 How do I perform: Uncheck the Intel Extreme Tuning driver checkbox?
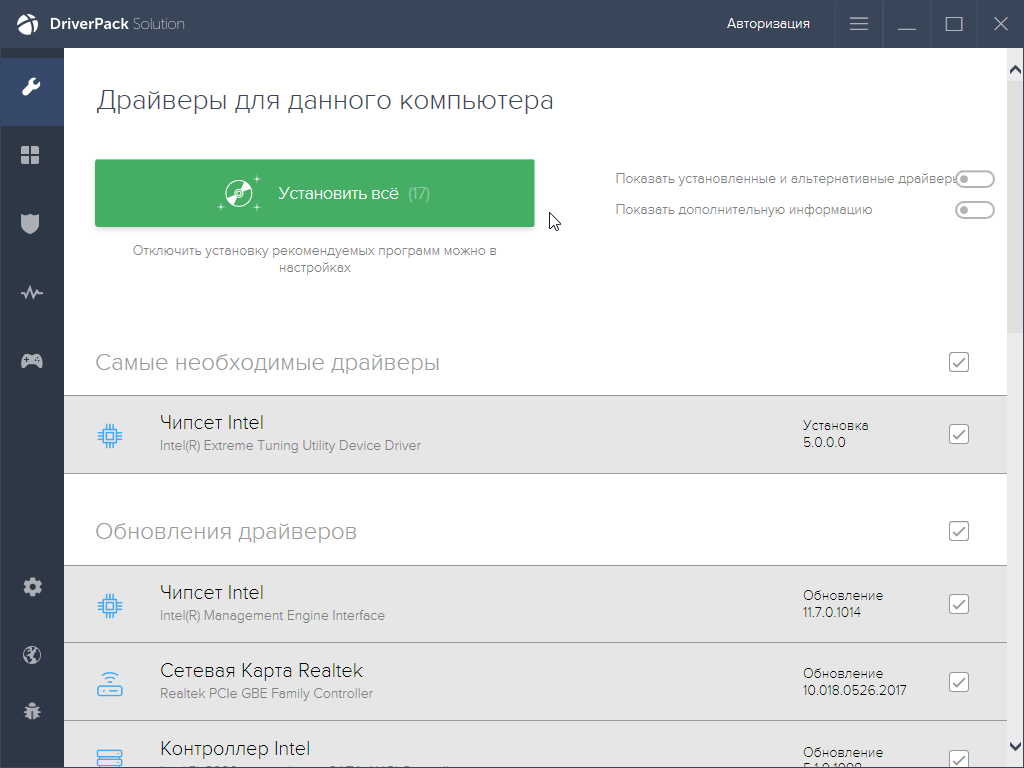(959, 434)
